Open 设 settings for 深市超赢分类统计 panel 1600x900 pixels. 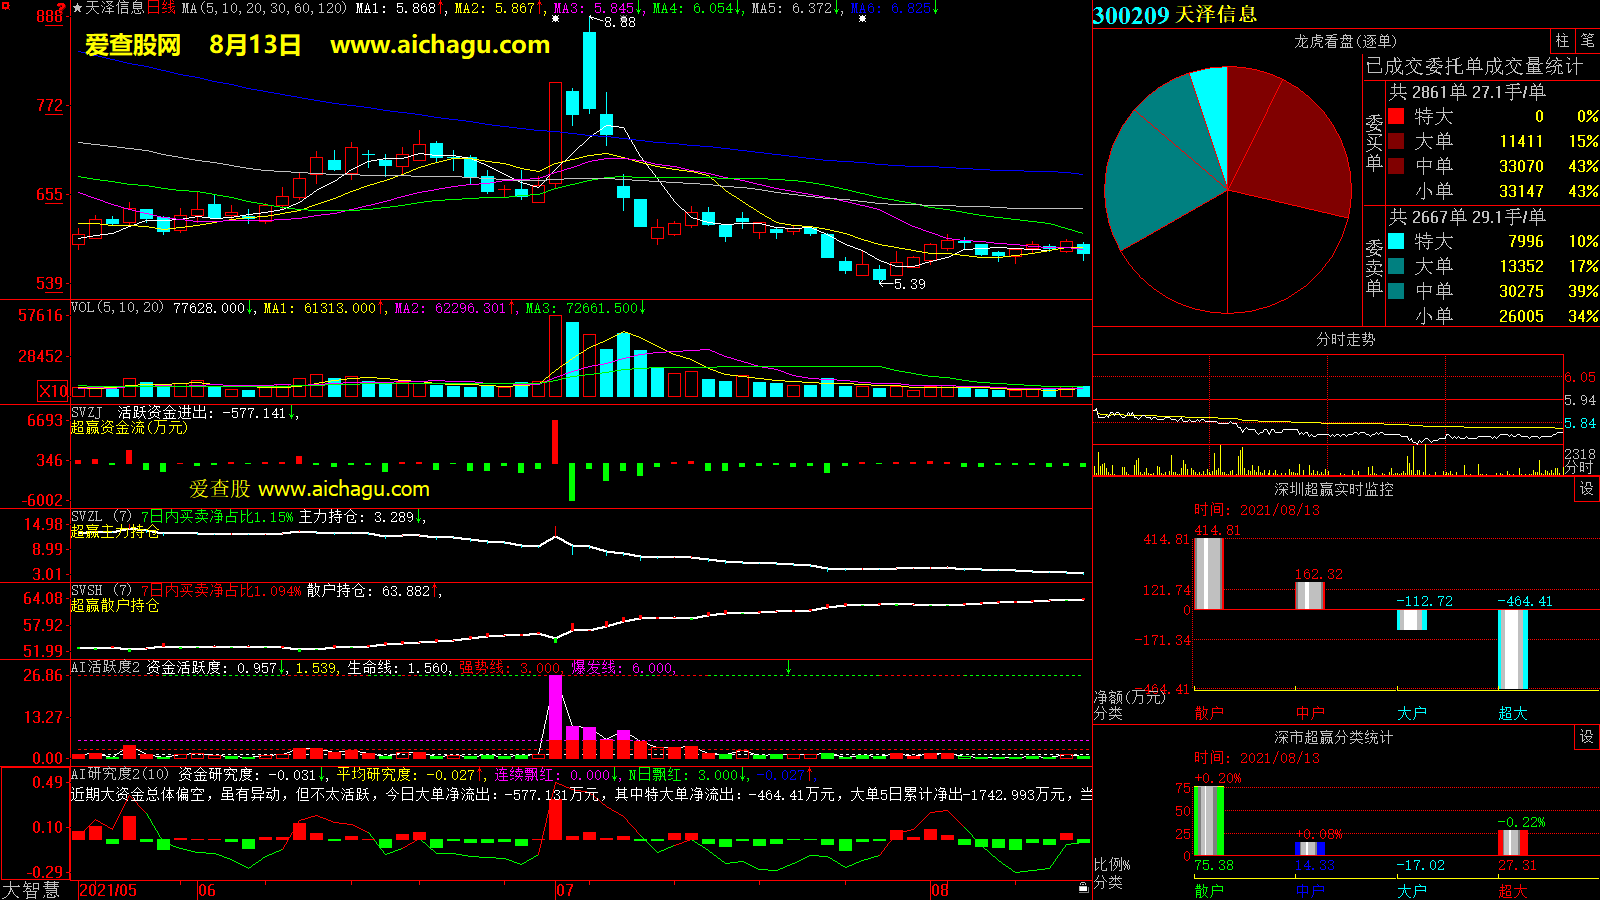pyautogui.click(x=1587, y=737)
